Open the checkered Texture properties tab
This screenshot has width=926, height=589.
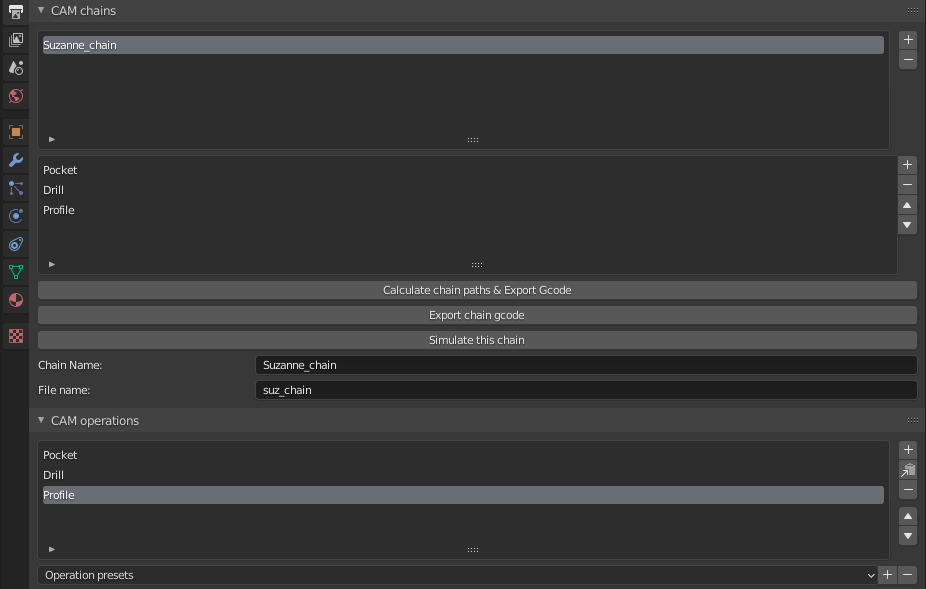pyautogui.click(x=15, y=336)
